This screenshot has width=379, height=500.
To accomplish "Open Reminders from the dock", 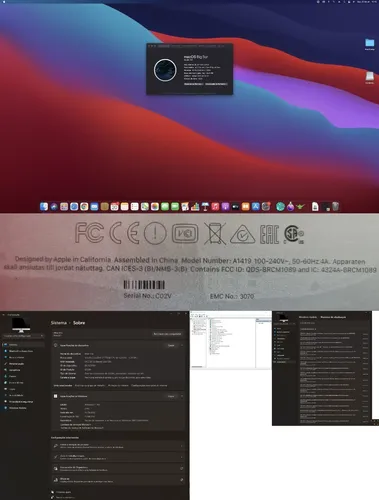I will pyautogui.click(x=134, y=207).
